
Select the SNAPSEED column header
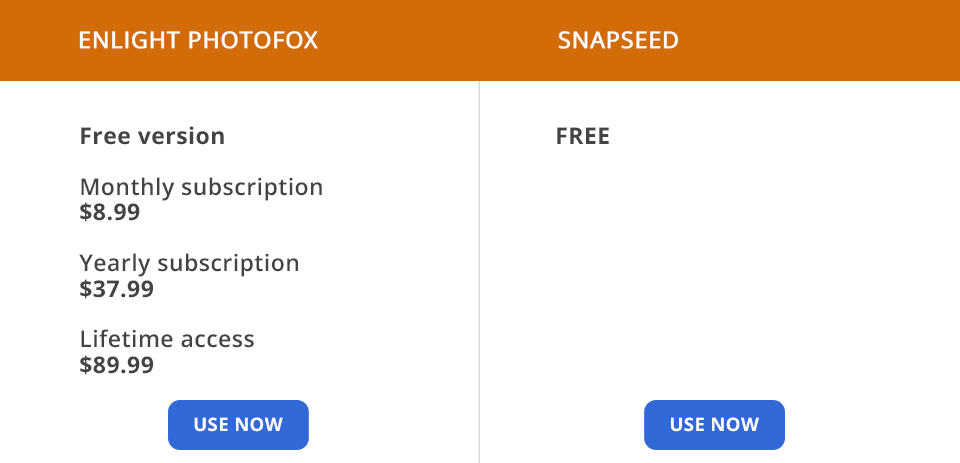click(618, 41)
